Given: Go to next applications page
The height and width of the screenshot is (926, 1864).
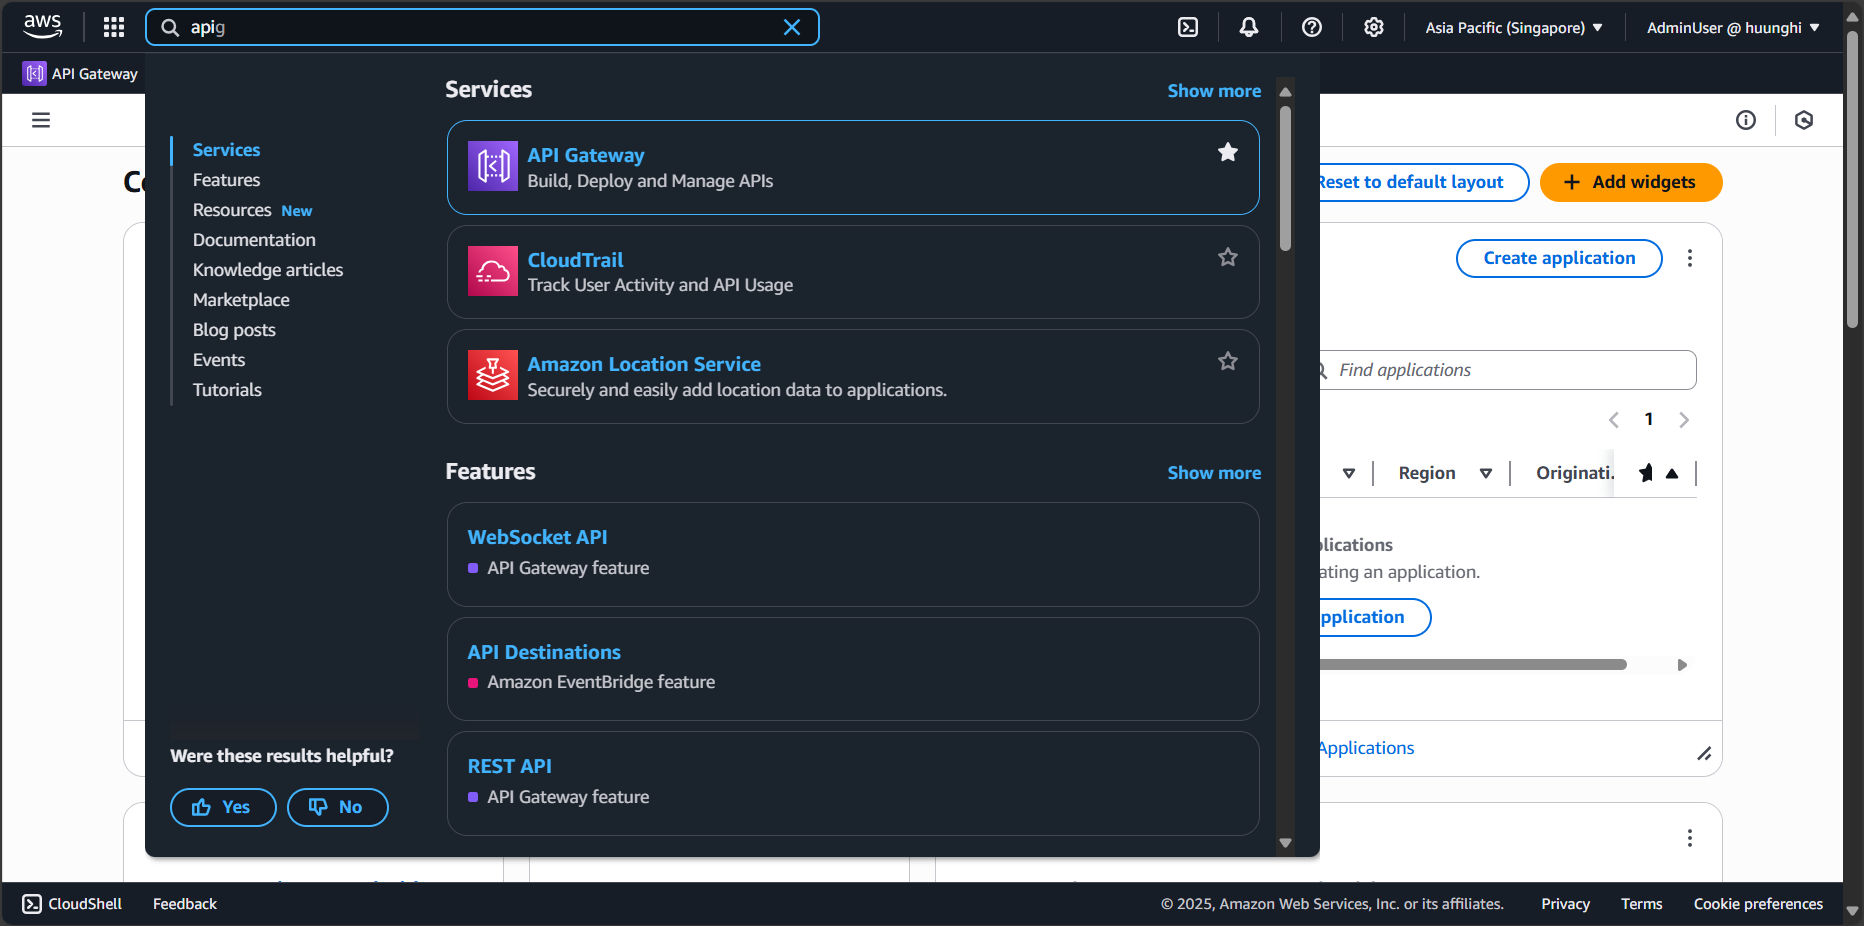Looking at the screenshot, I should click(1684, 420).
